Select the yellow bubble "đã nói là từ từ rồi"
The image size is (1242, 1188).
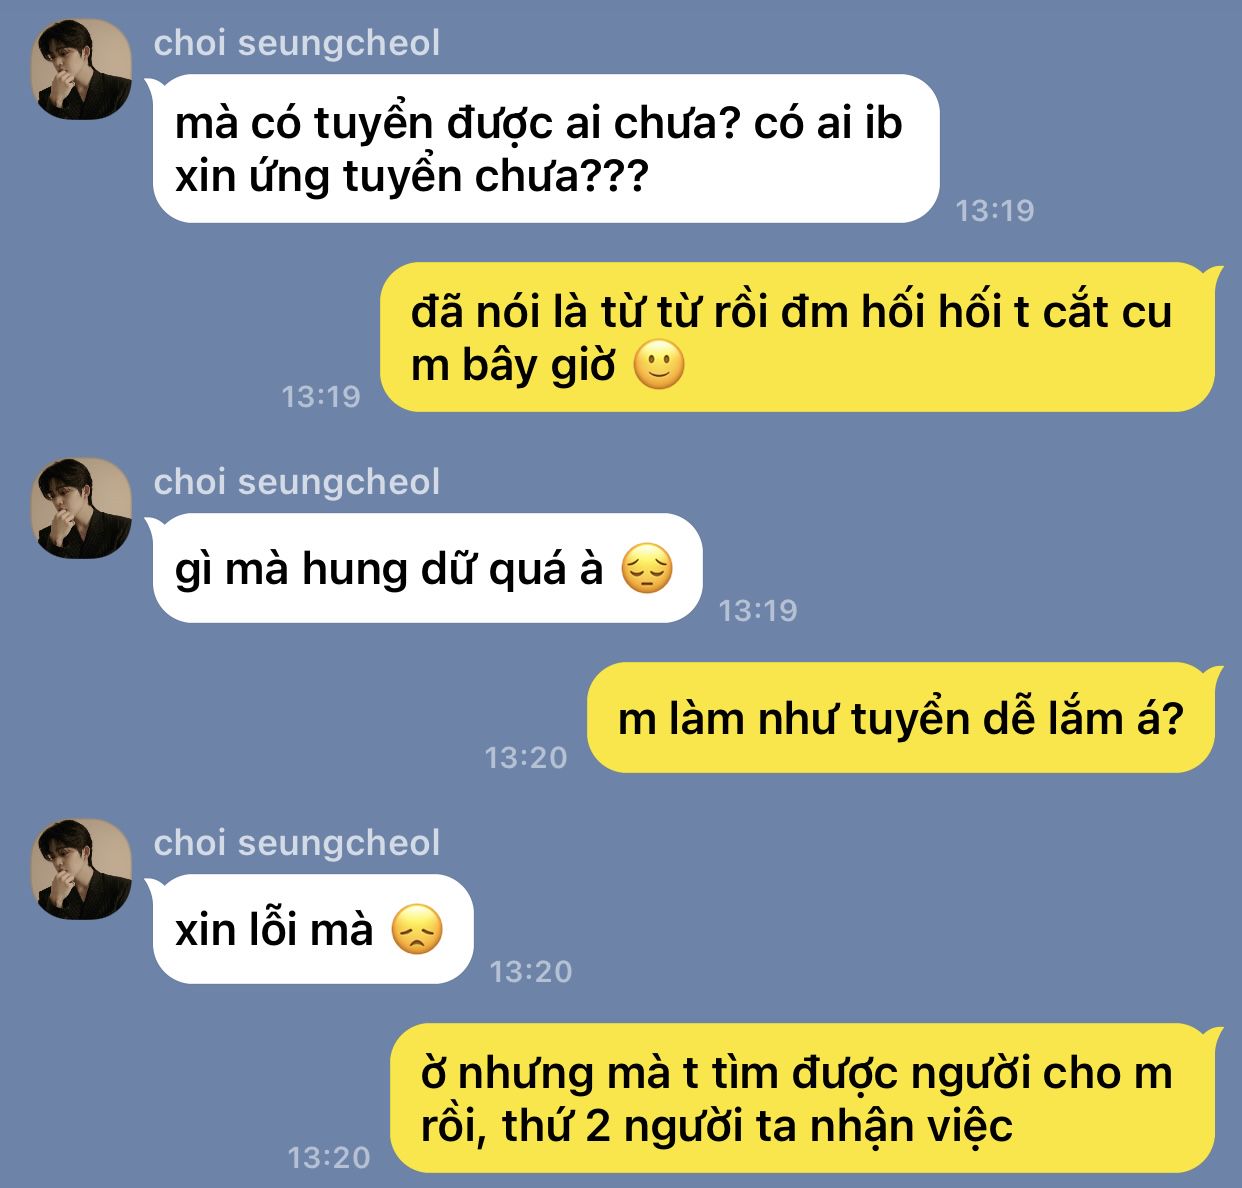click(800, 337)
